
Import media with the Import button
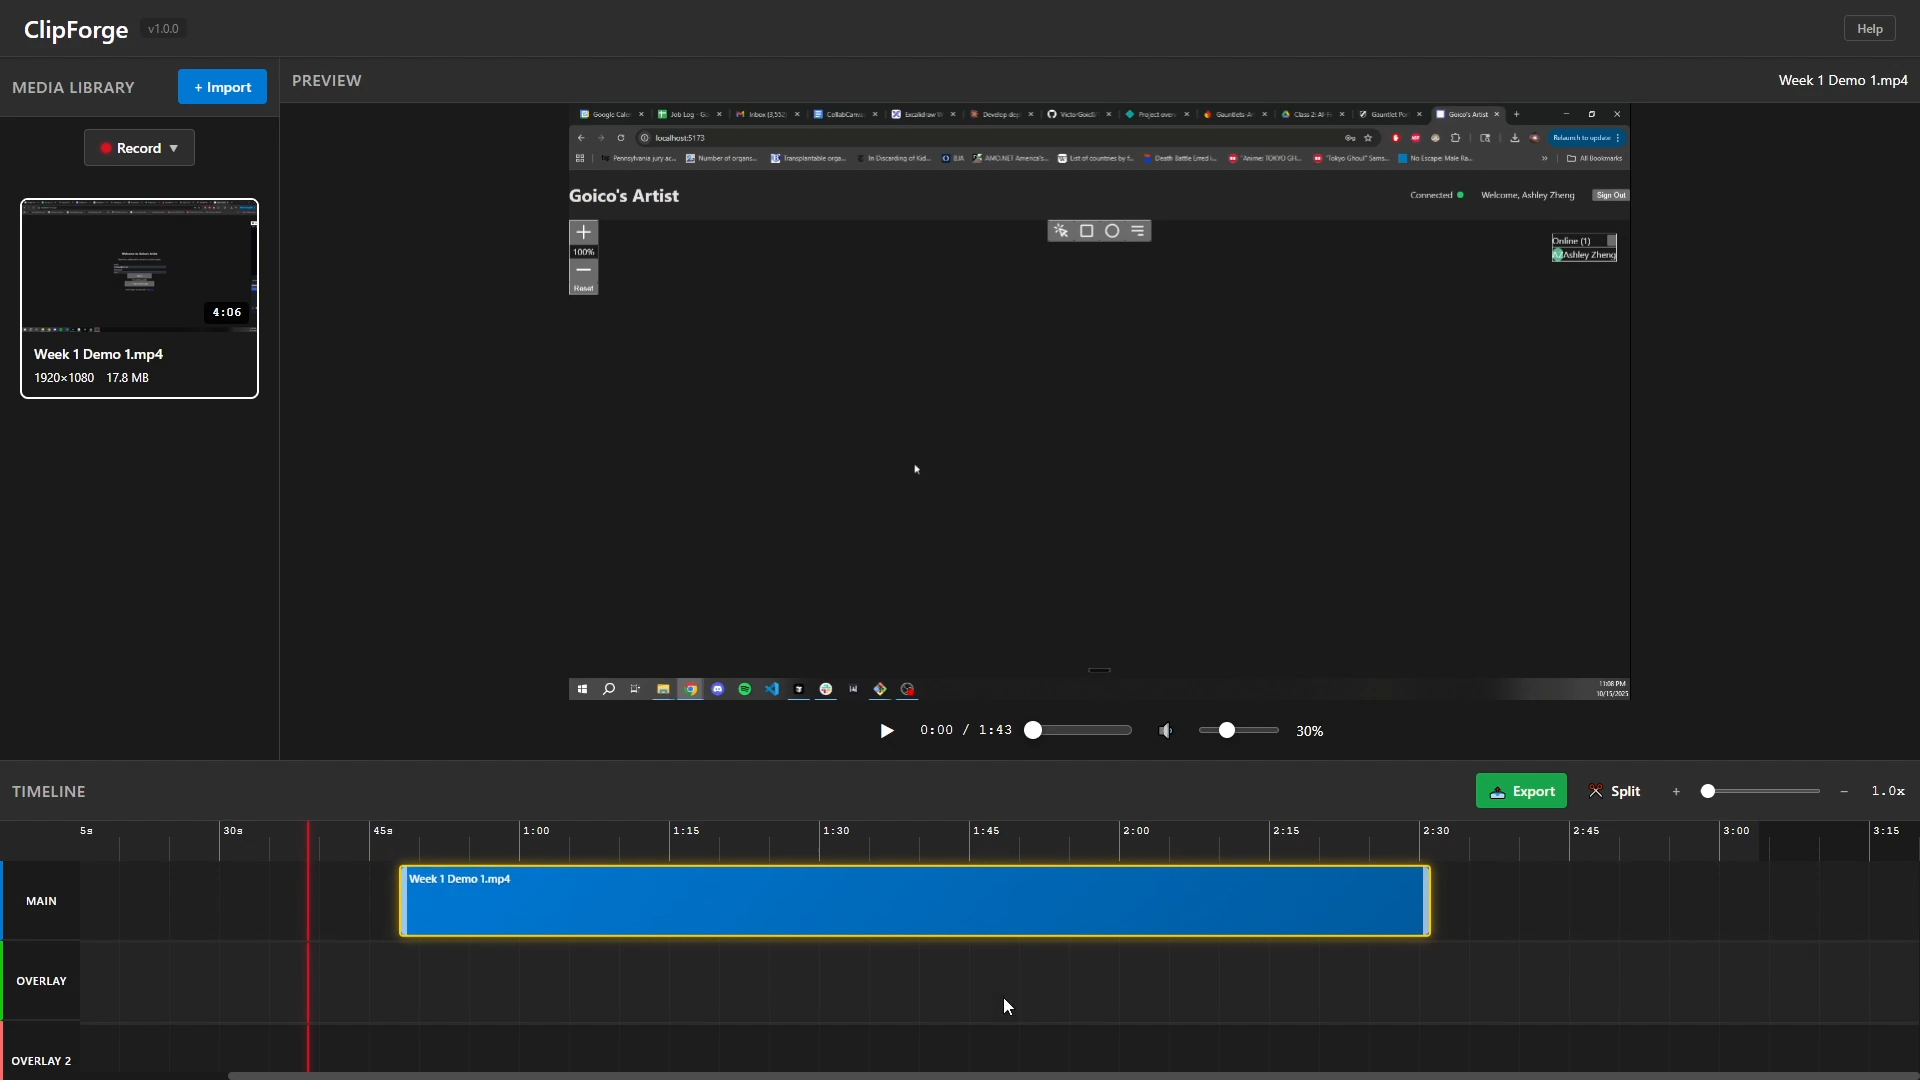click(x=221, y=87)
